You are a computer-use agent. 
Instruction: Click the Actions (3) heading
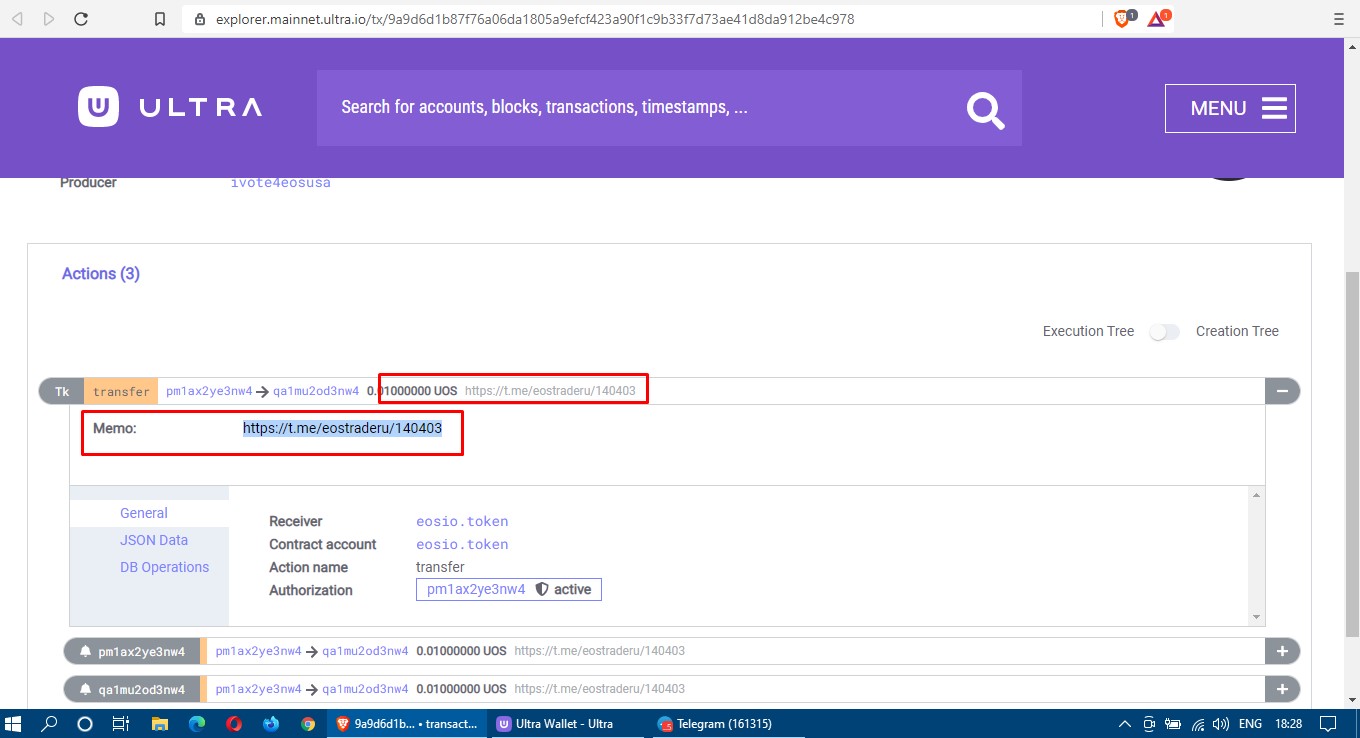(101, 273)
